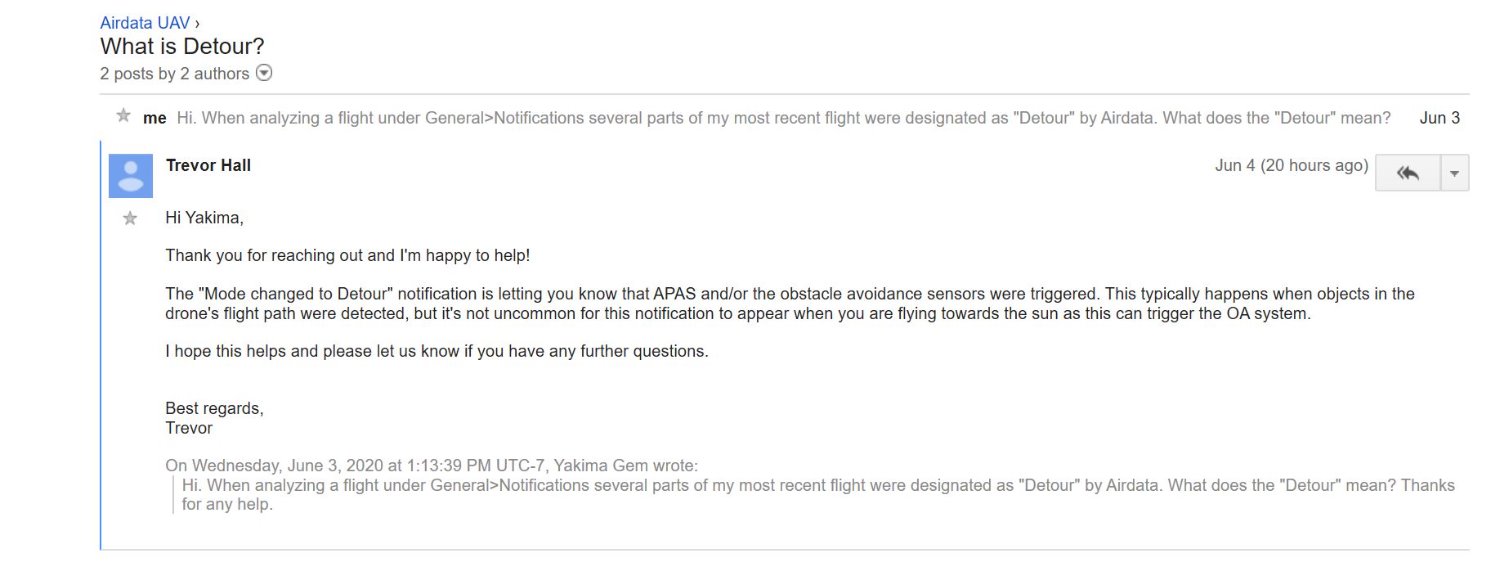
Task: Star the collapsed post from me
Action: (124, 116)
